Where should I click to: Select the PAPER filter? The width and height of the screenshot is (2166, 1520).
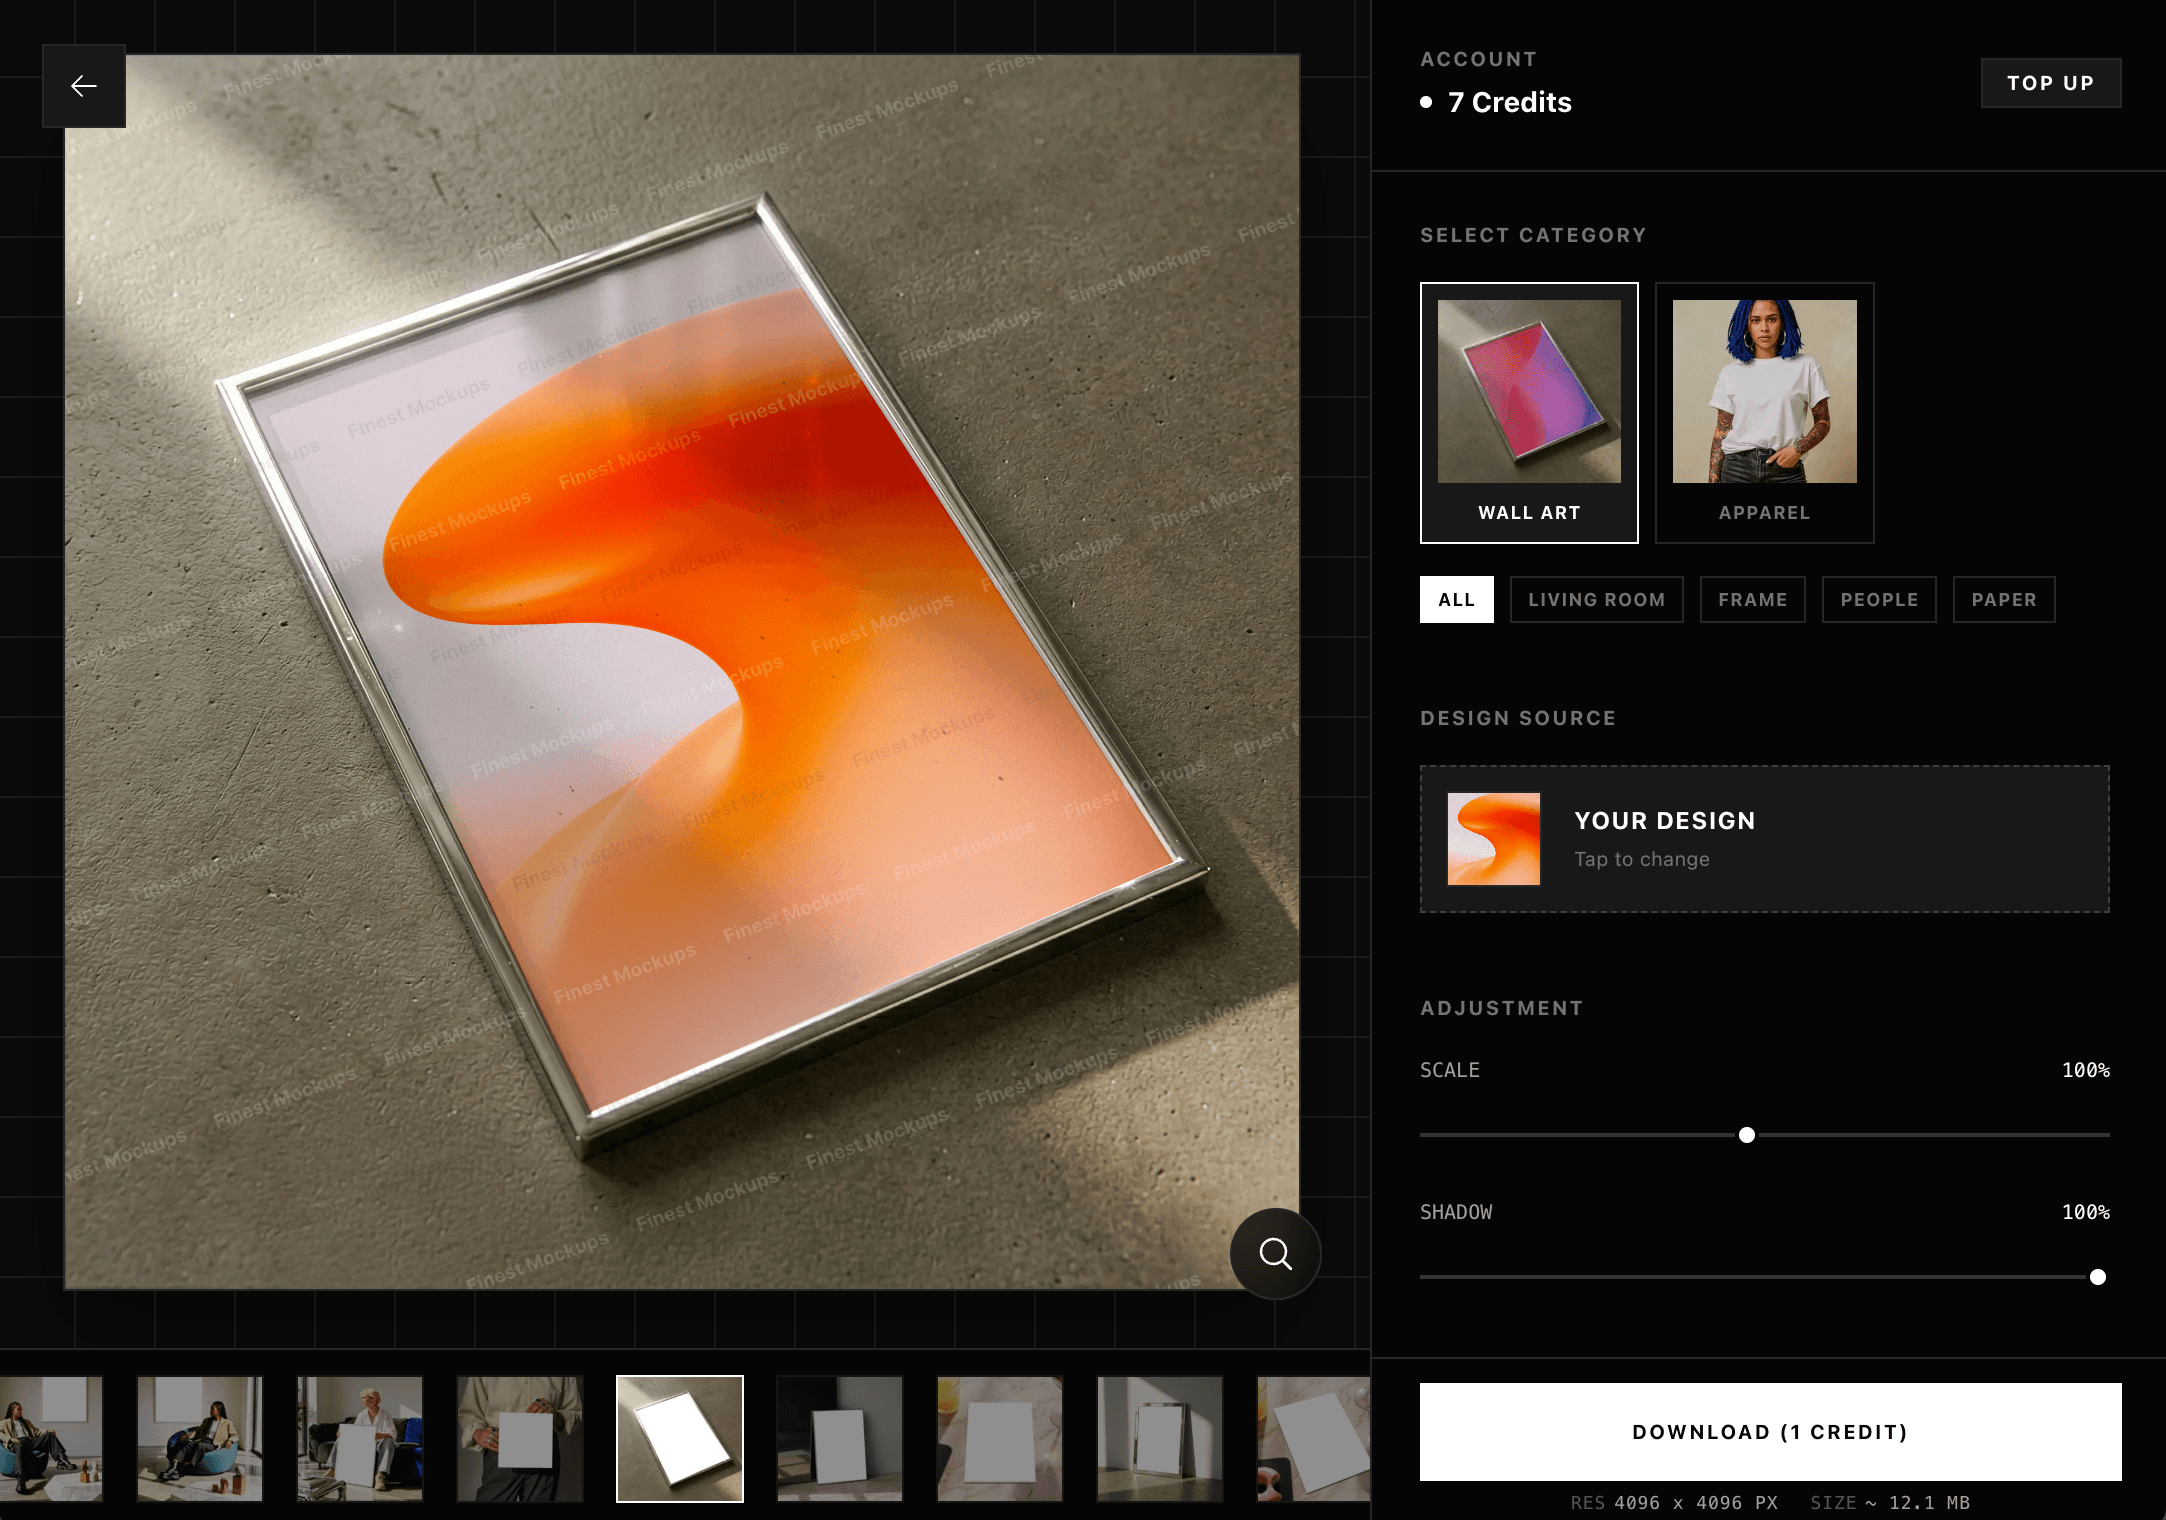(x=2003, y=599)
